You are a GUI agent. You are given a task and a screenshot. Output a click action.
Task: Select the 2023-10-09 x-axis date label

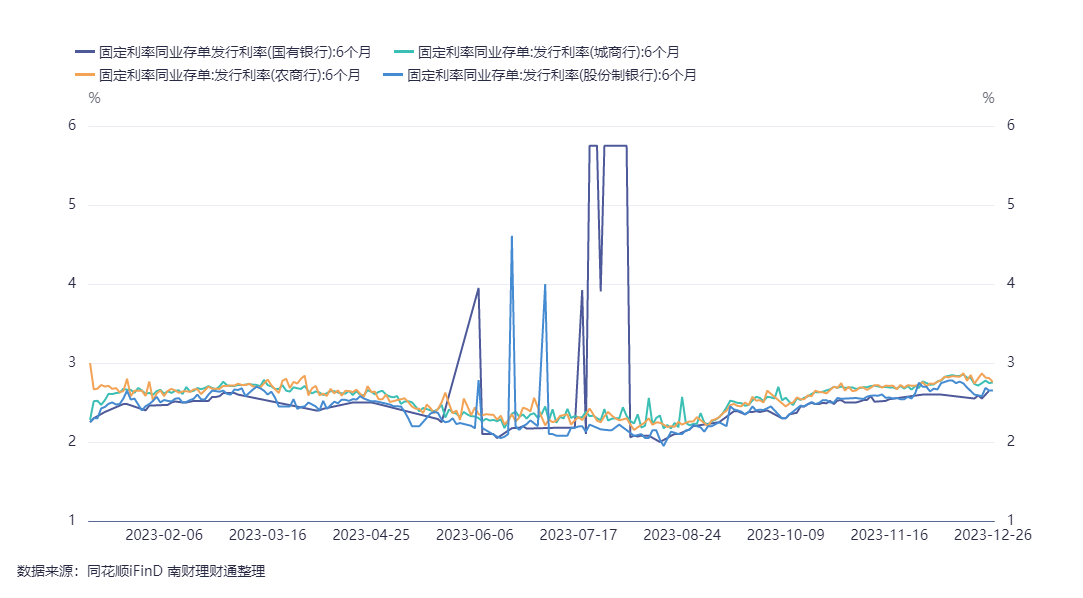point(786,535)
